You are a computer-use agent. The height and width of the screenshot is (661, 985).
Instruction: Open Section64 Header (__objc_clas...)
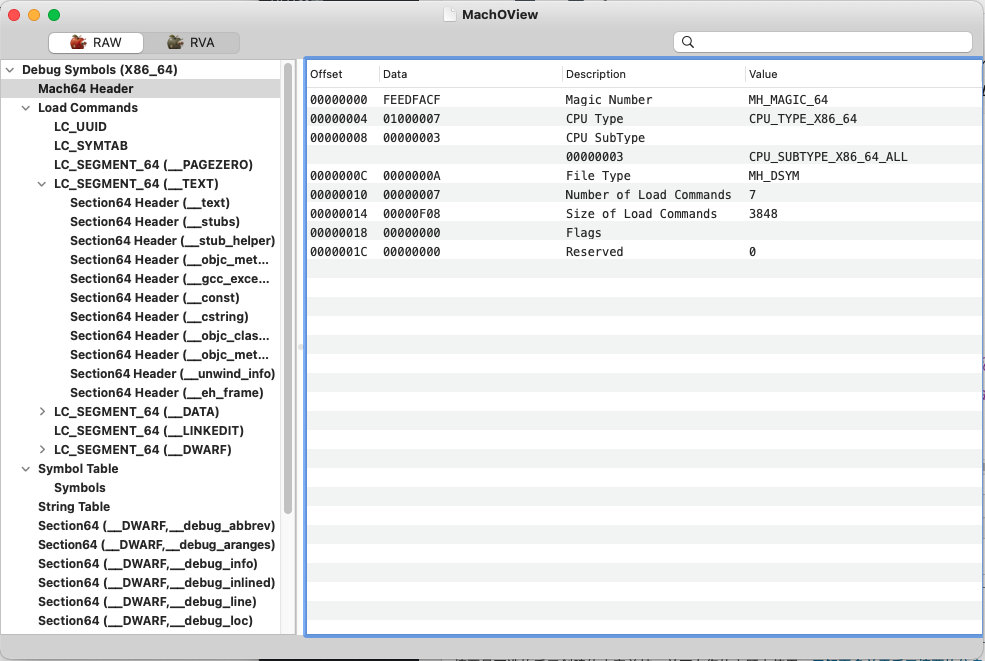pos(170,336)
